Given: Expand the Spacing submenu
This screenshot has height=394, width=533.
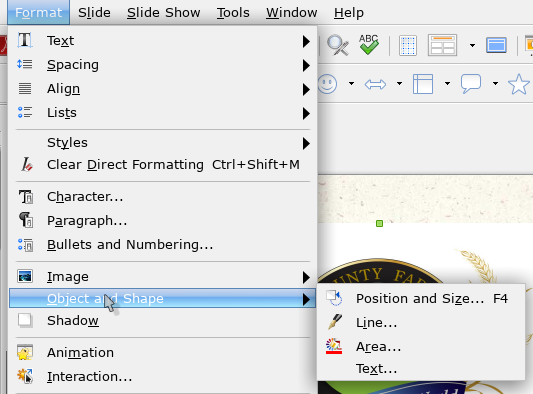Looking at the screenshot, I should point(163,65).
